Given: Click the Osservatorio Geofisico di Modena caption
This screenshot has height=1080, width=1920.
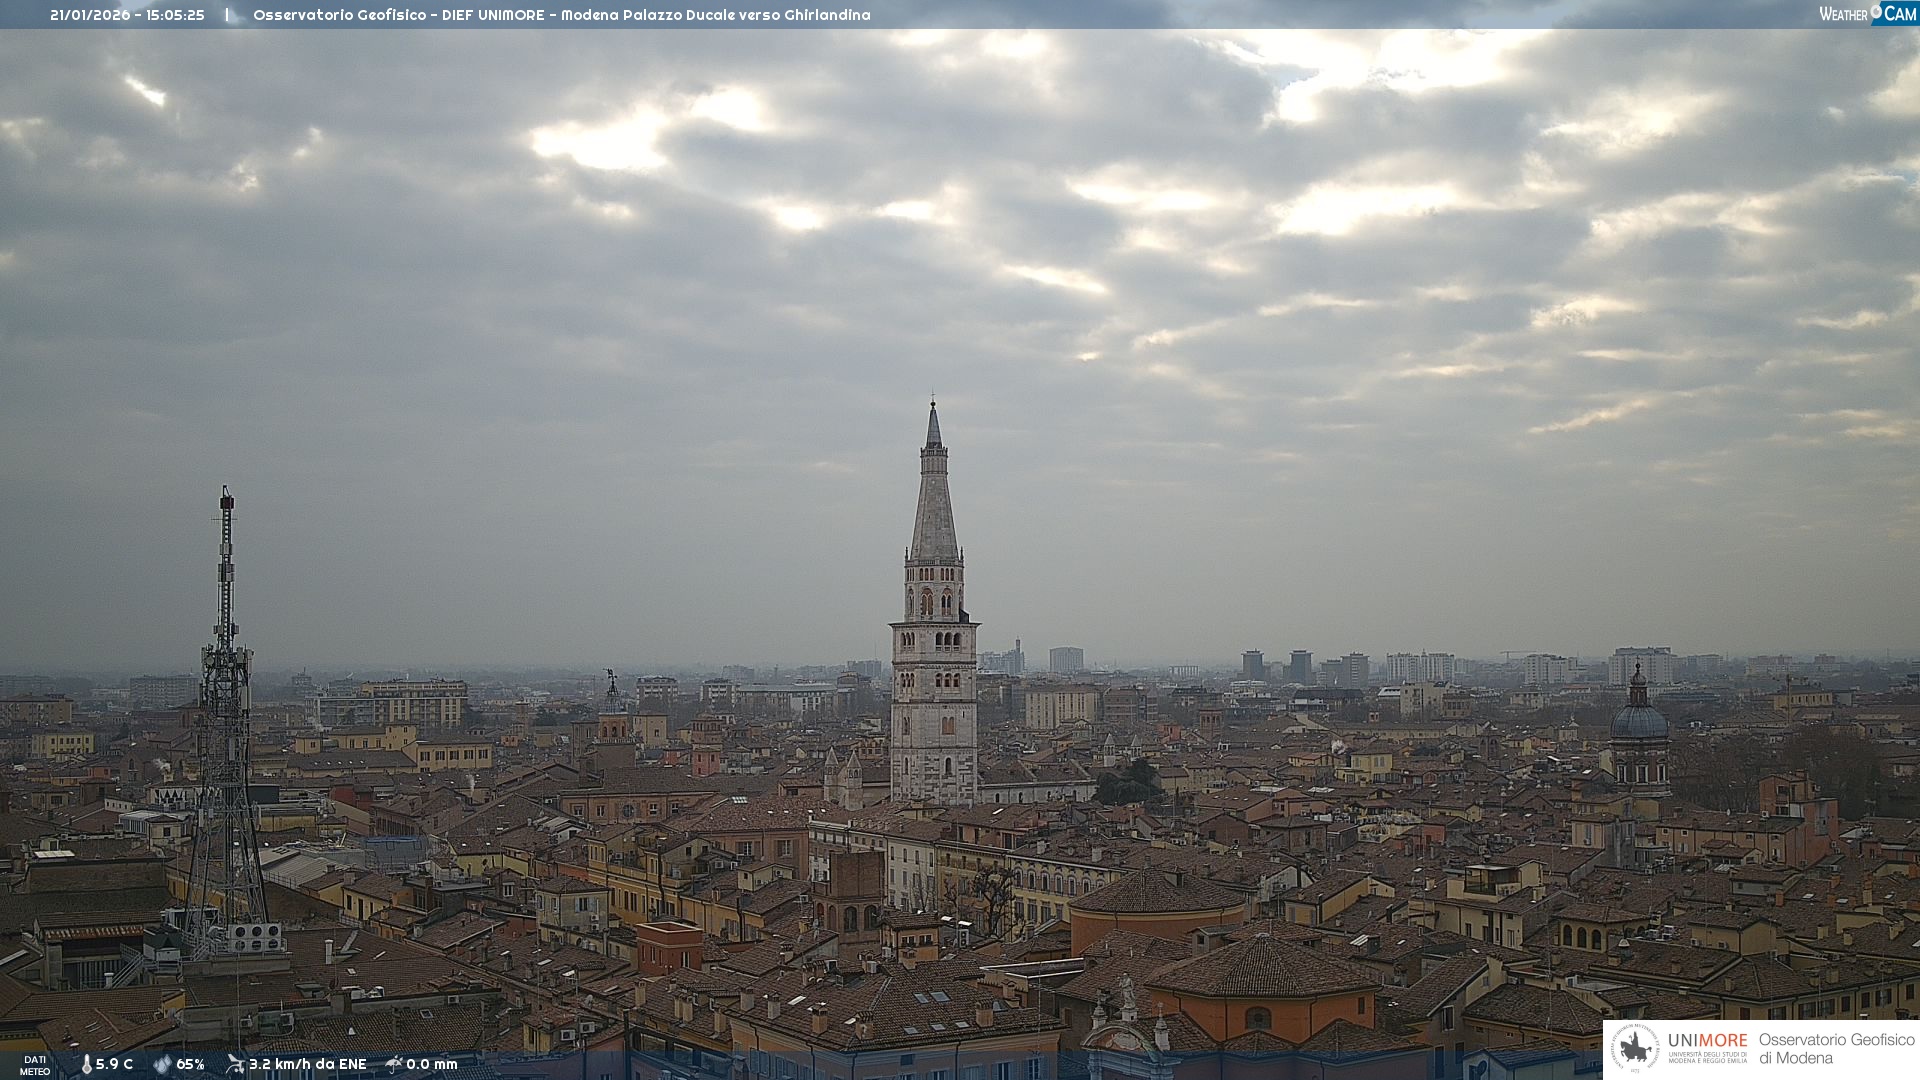Looking at the screenshot, I should (1836, 1049).
